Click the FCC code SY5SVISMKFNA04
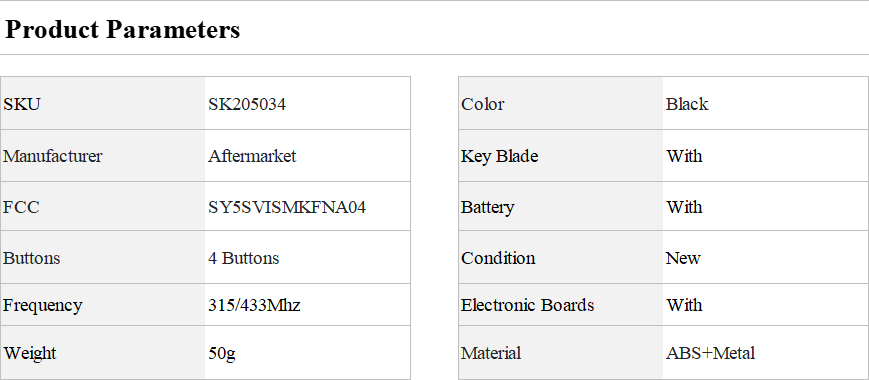 pyautogui.click(x=287, y=207)
